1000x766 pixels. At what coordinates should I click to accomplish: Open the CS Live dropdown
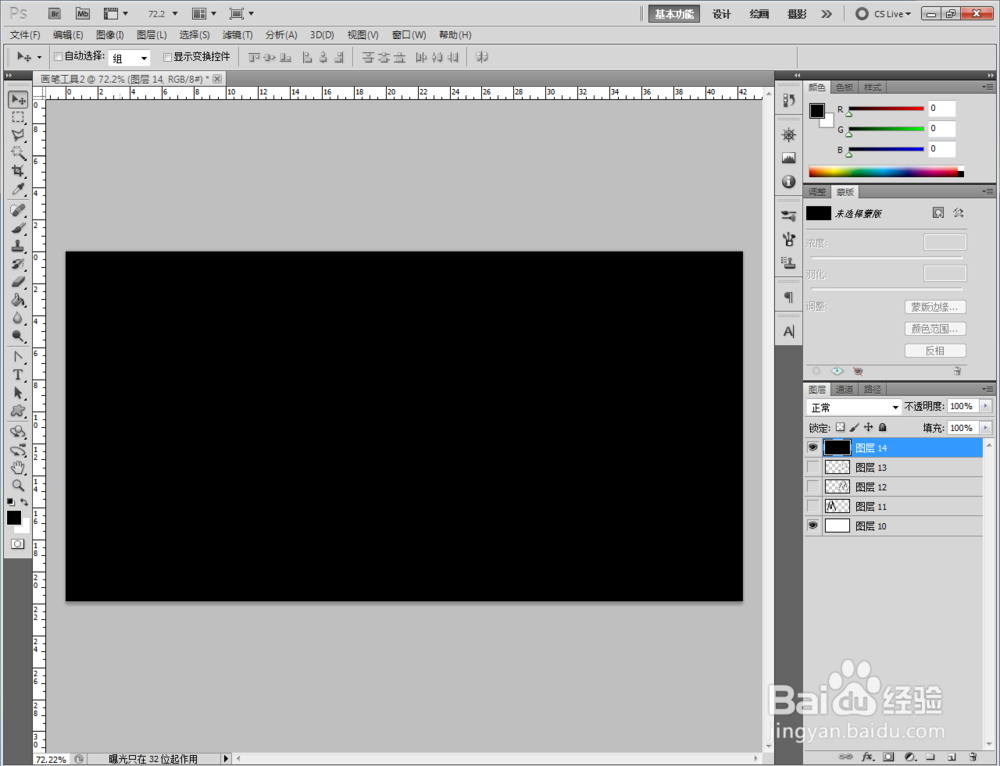(884, 13)
